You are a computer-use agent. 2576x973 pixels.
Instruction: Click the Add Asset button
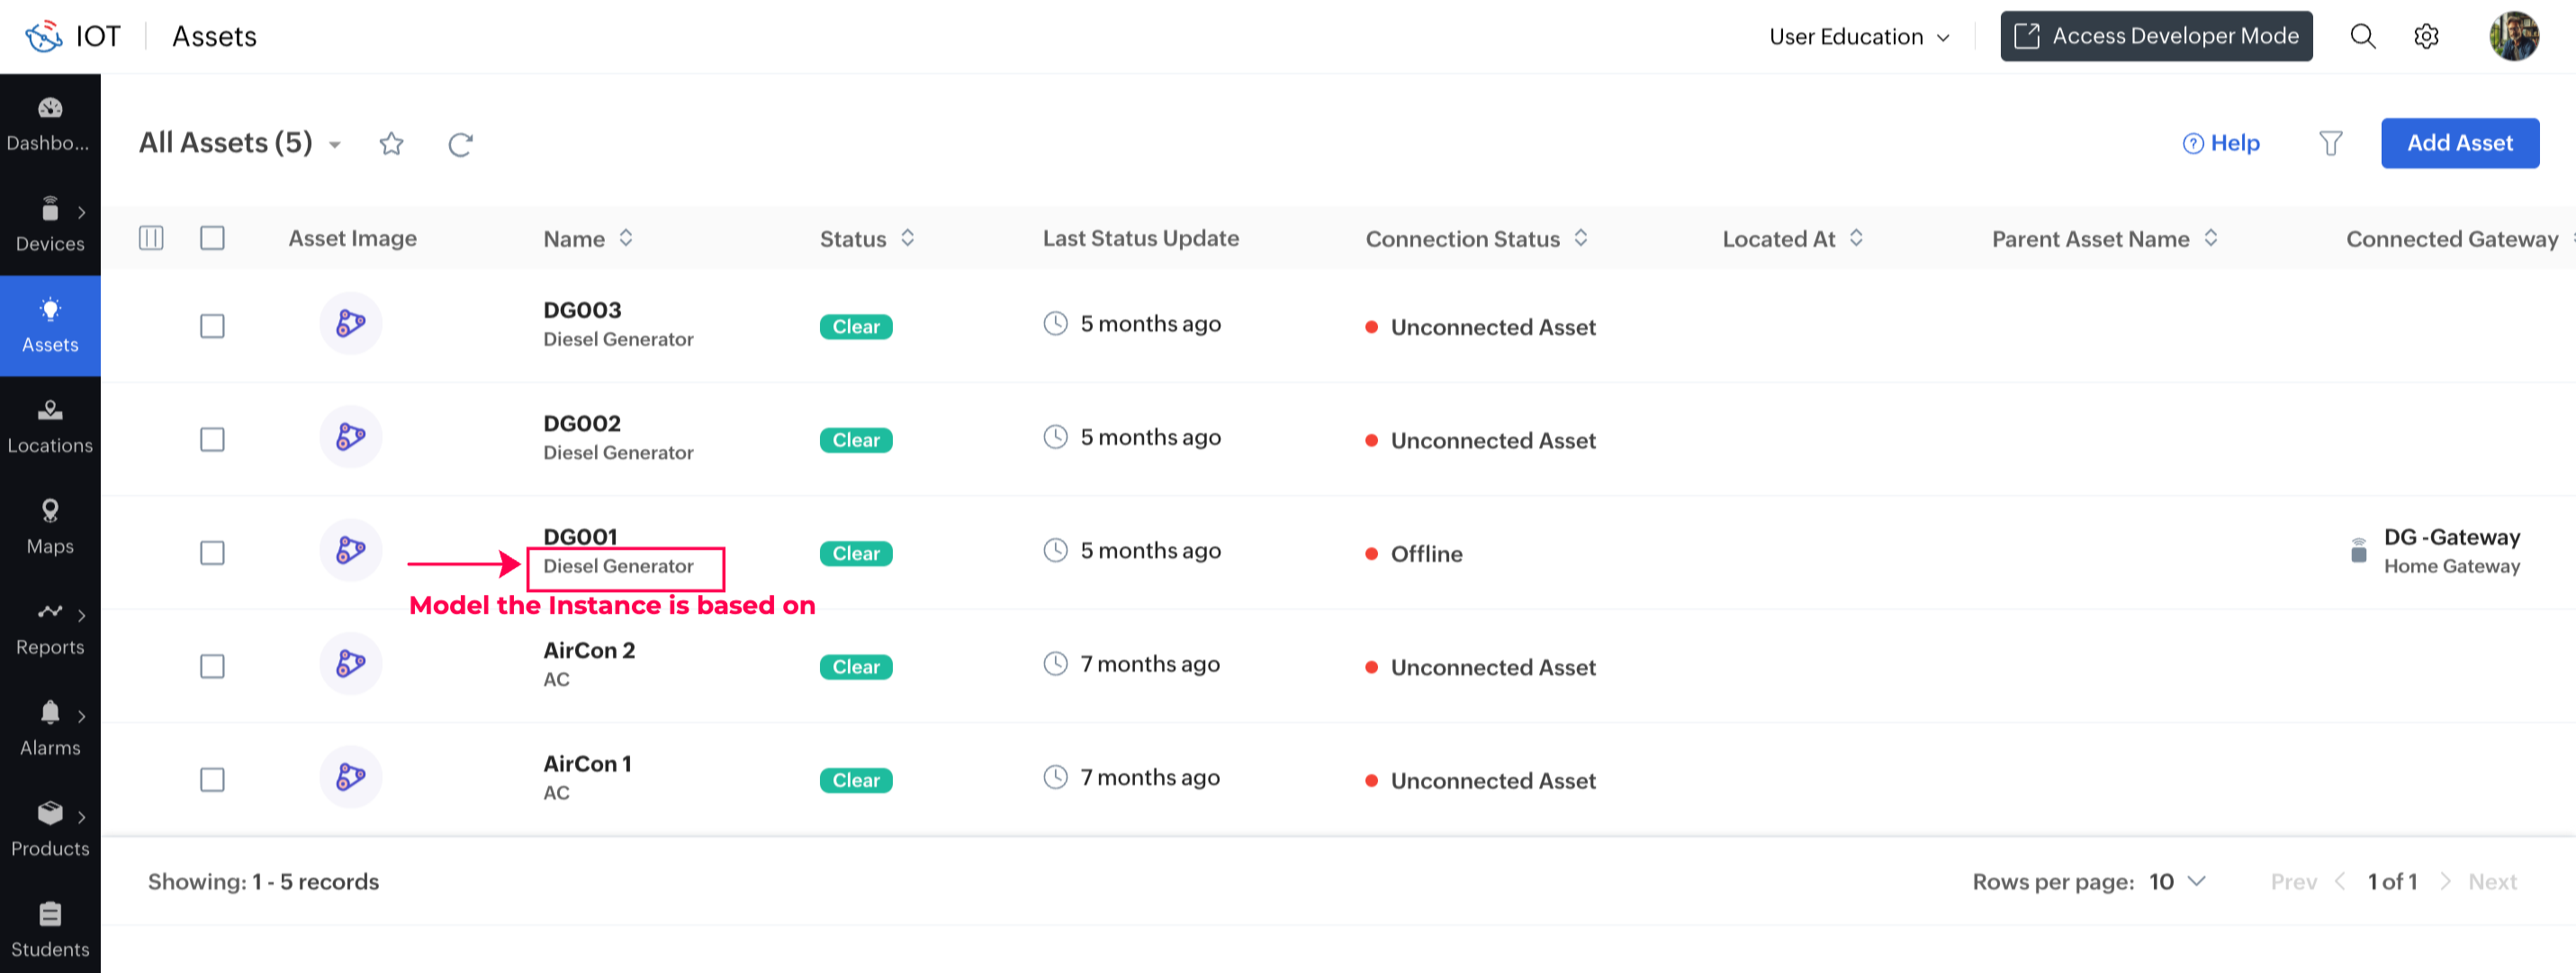2459,143
